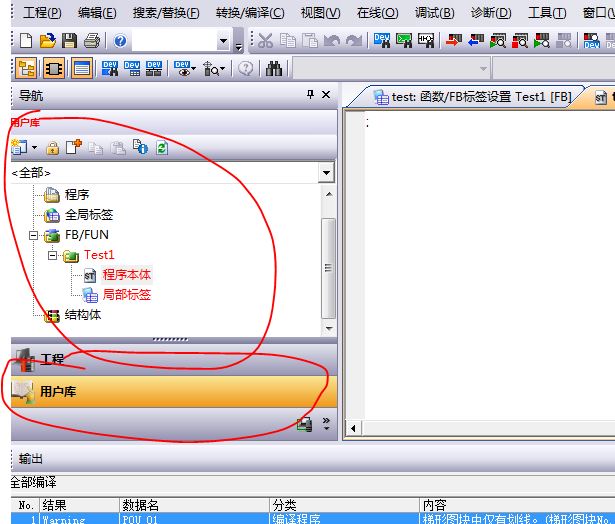
Task: Click the Open project folder icon
Action: coord(47,41)
